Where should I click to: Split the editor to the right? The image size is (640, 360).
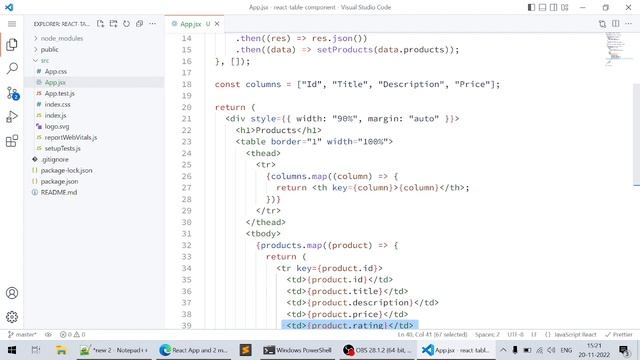tap(616, 24)
